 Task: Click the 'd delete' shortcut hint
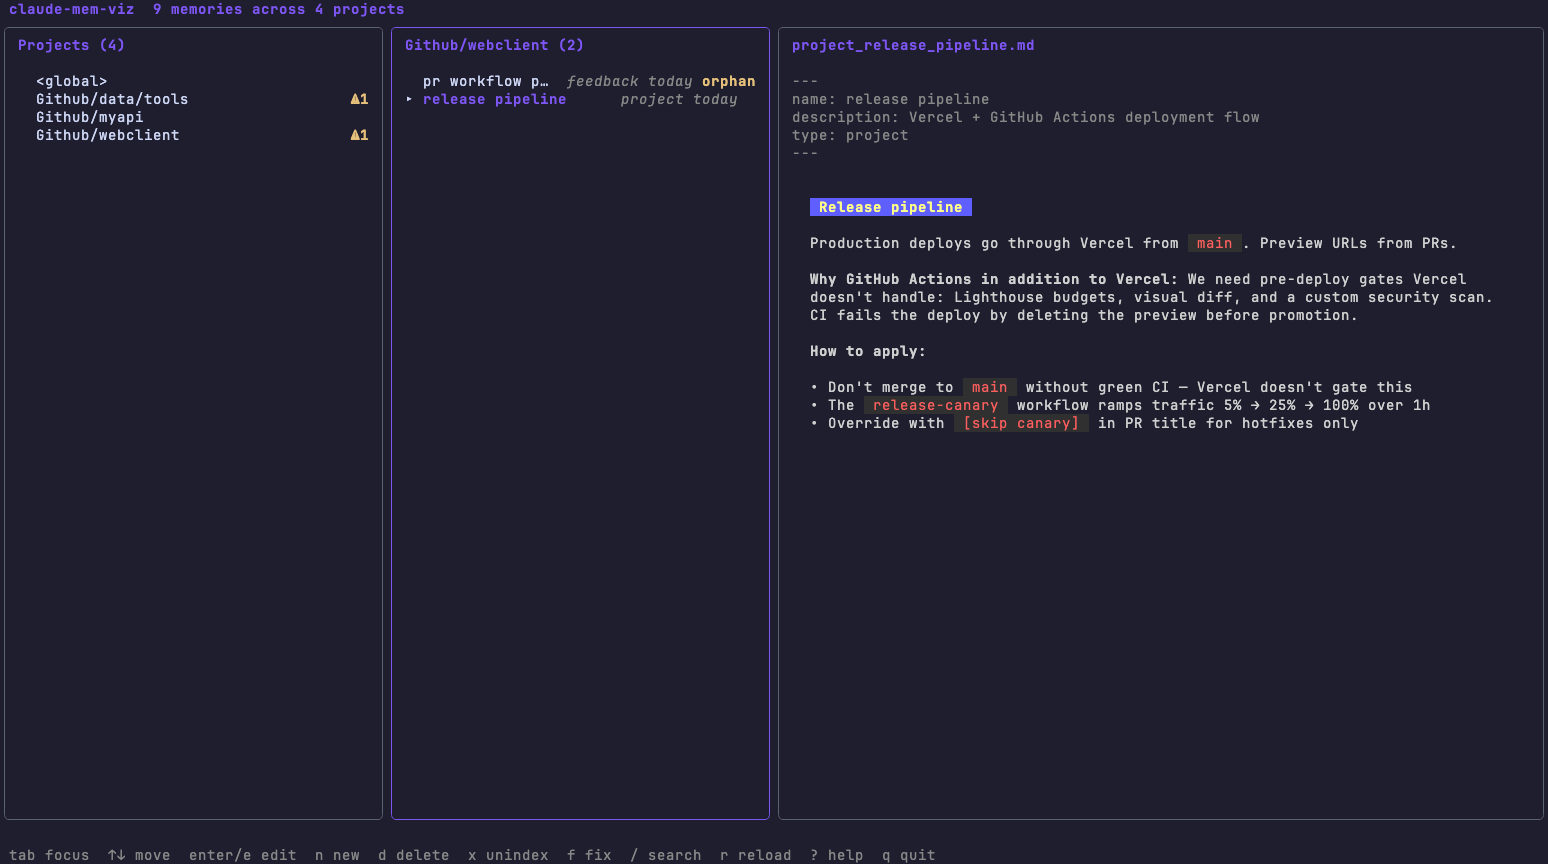[x=414, y=855]
